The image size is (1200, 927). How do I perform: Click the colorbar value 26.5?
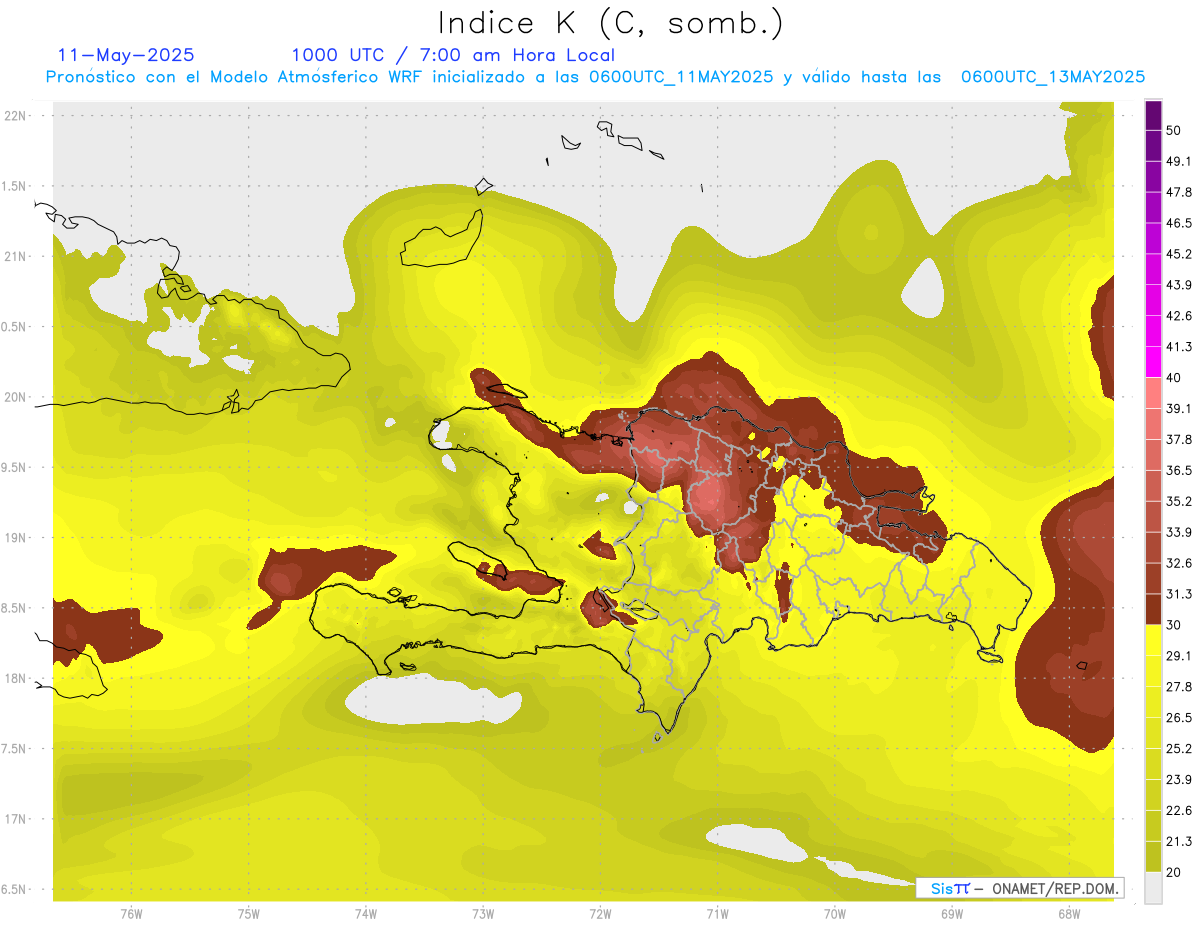(x=1179, y=718)
